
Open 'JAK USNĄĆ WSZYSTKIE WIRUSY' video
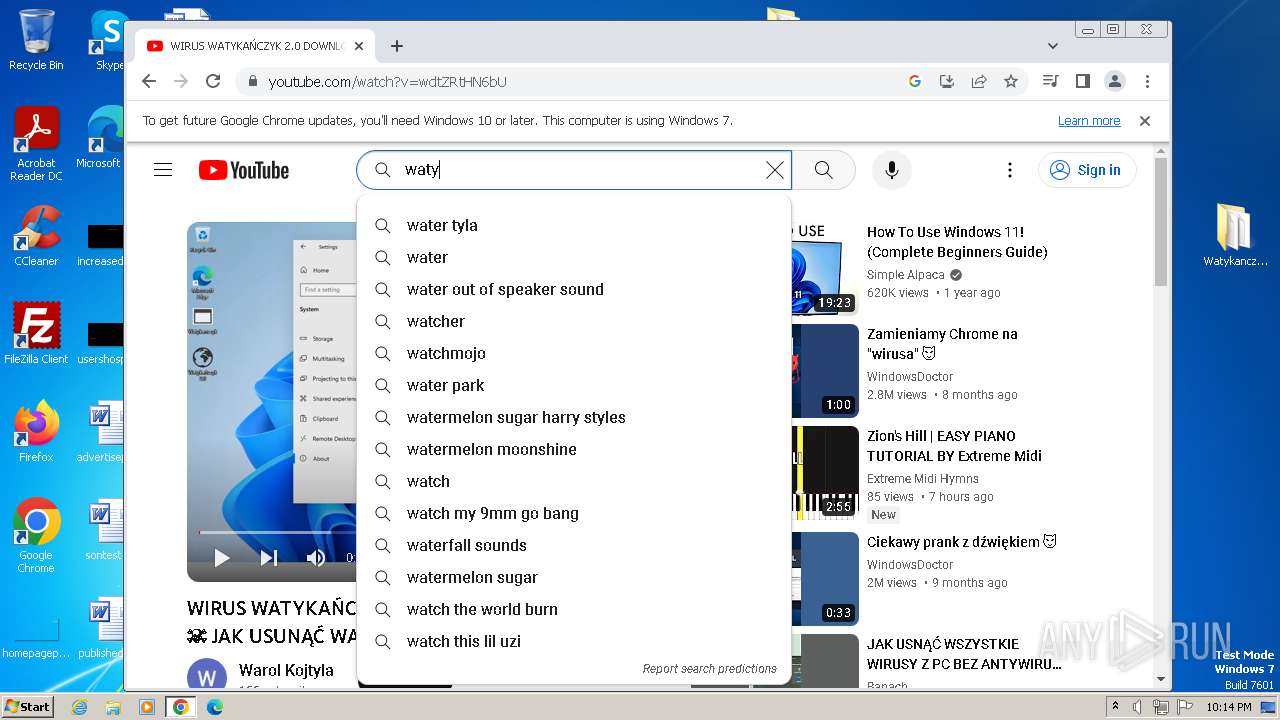[x=964, y=654]
